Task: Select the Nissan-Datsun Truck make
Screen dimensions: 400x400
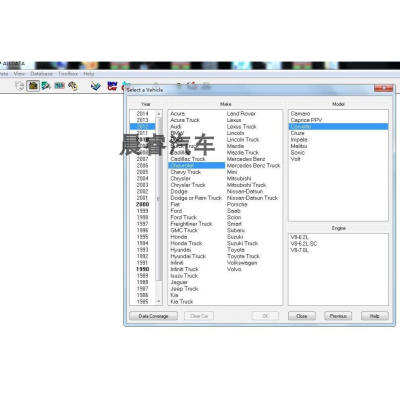Action: tap(252, 198)
